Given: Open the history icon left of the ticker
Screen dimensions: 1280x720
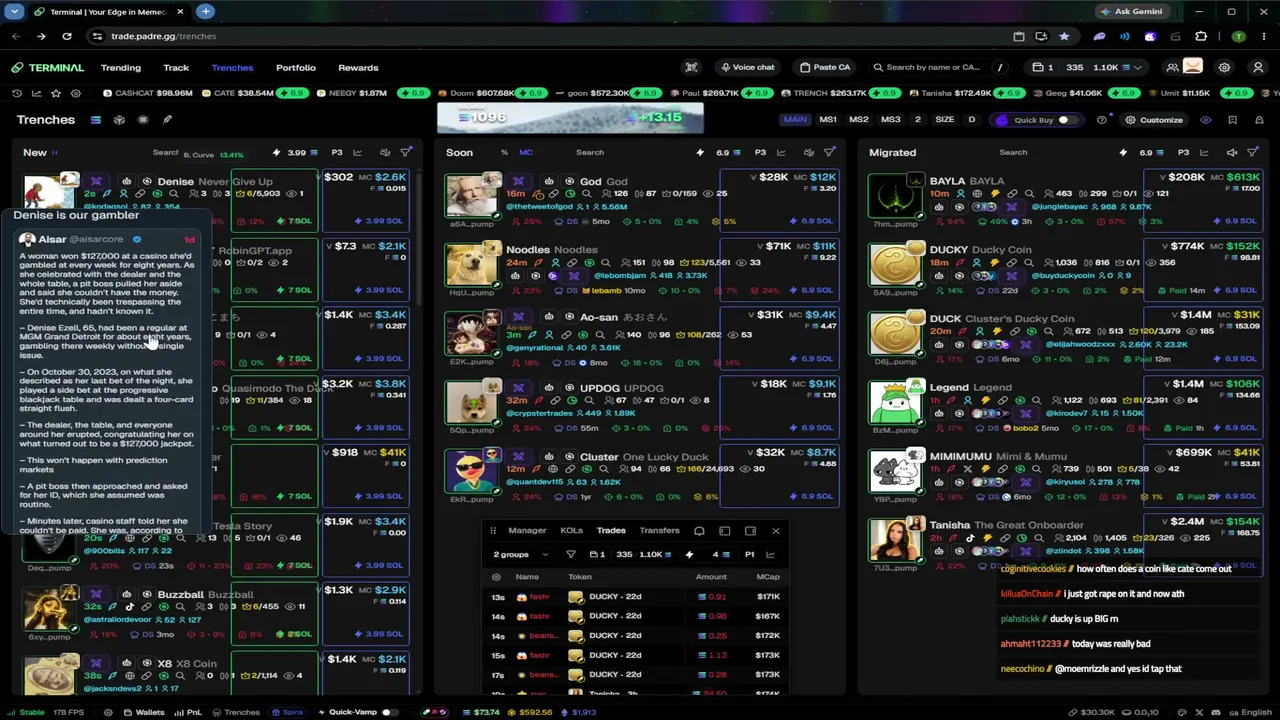Looking at the screenshot, I should pos(17,93).
